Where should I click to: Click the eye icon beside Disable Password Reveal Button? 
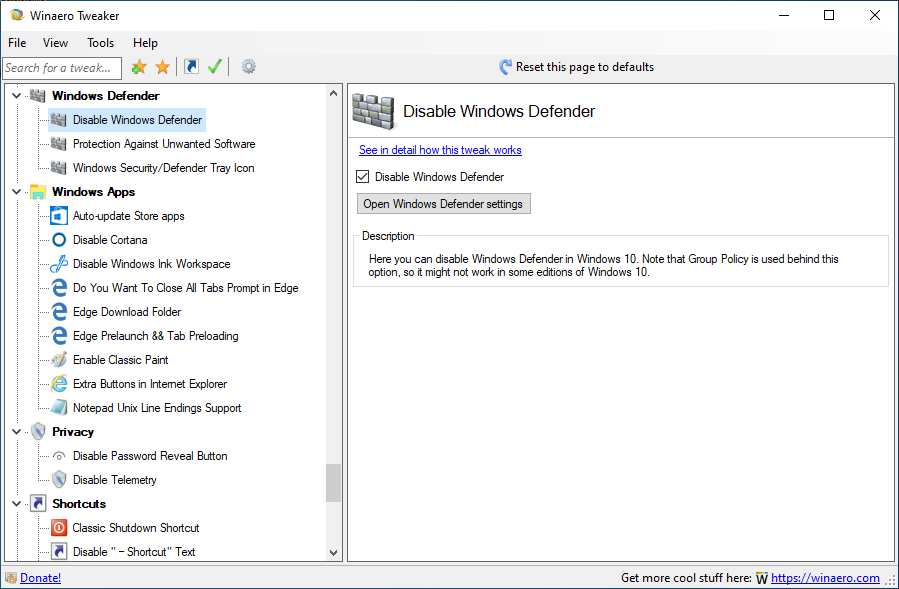tap(58, 457)
